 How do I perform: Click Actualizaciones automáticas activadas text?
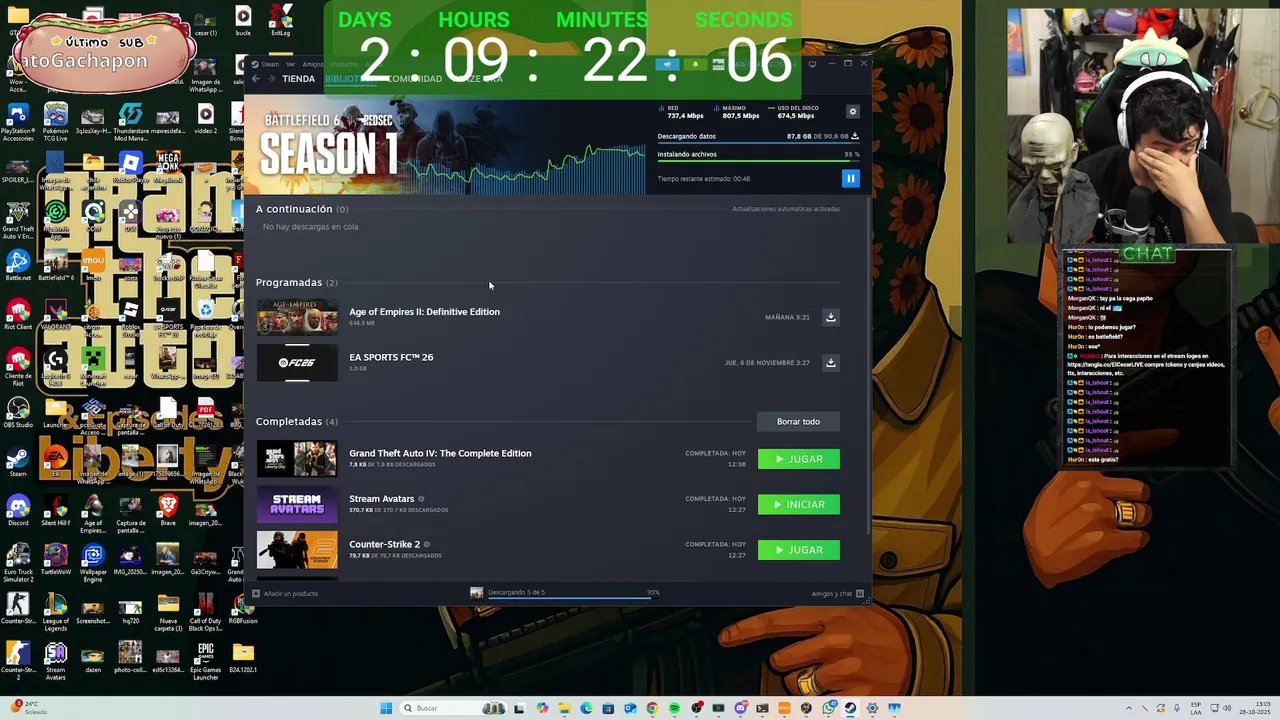[786, 209]
